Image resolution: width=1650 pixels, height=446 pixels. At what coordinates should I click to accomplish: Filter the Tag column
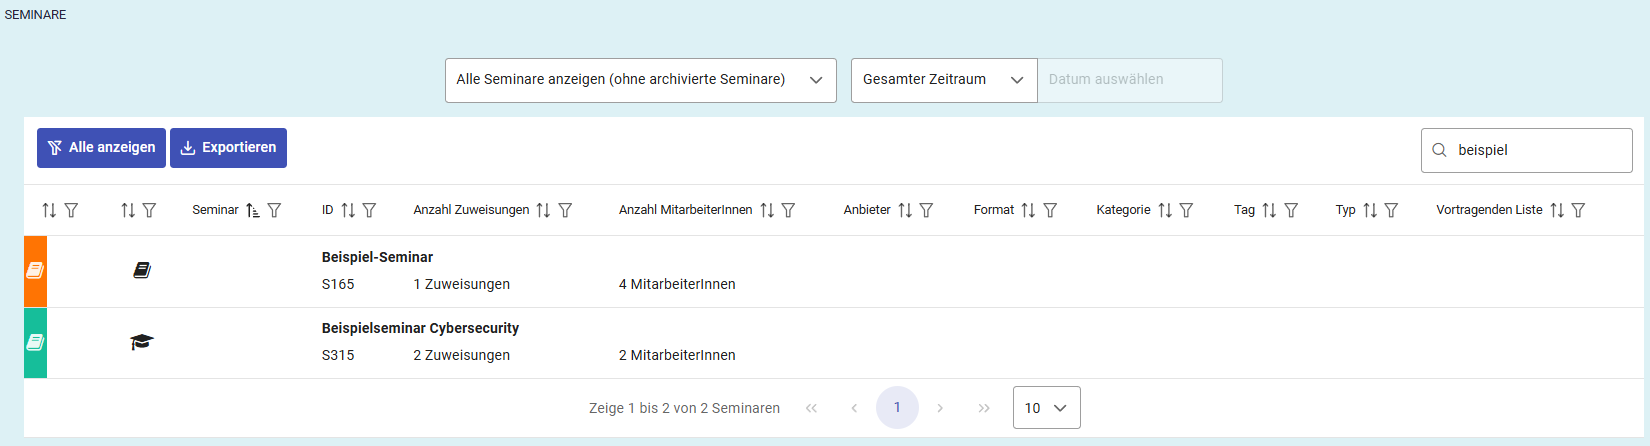[1291, 210]
